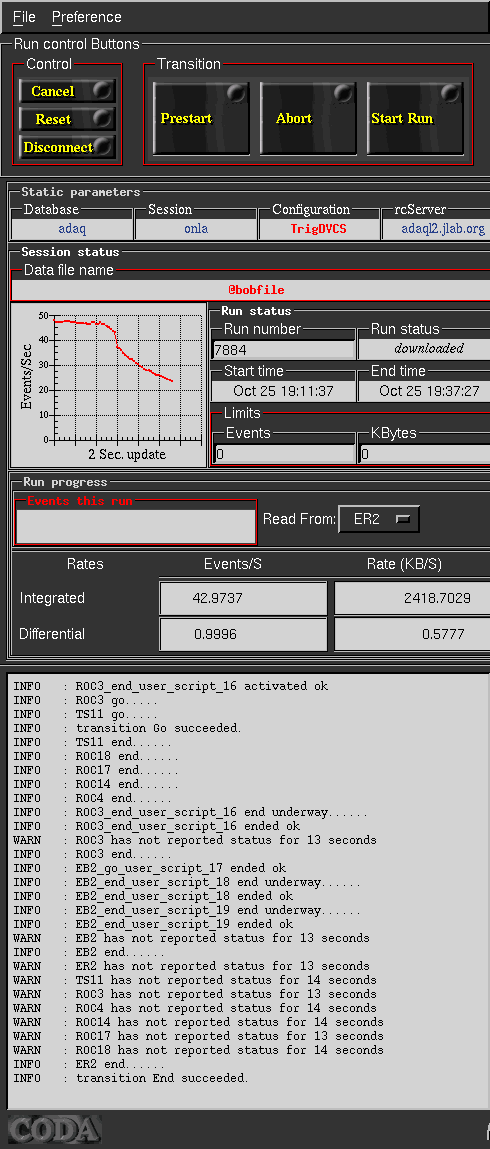Click the round indicator on Start Run

point(450,93)
